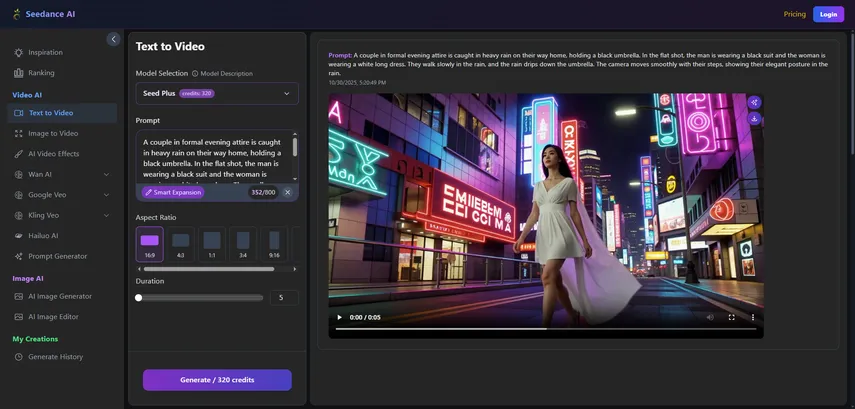Image resolution: width=855 pixels, height=409 pixels.
Task: Clear the prompt with the X icon
Action: point(287,192)
